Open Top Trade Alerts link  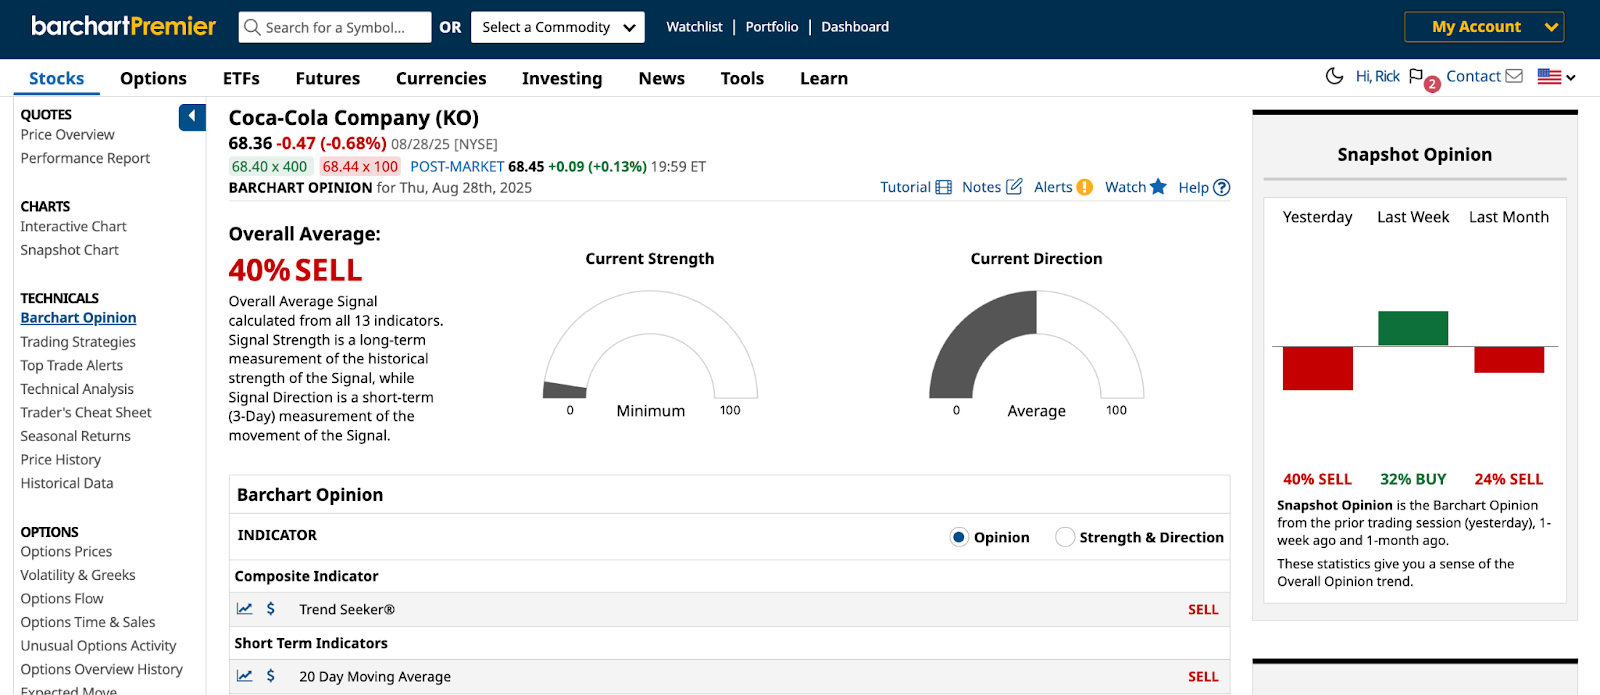pyautogui.click(x=71, y=365)
